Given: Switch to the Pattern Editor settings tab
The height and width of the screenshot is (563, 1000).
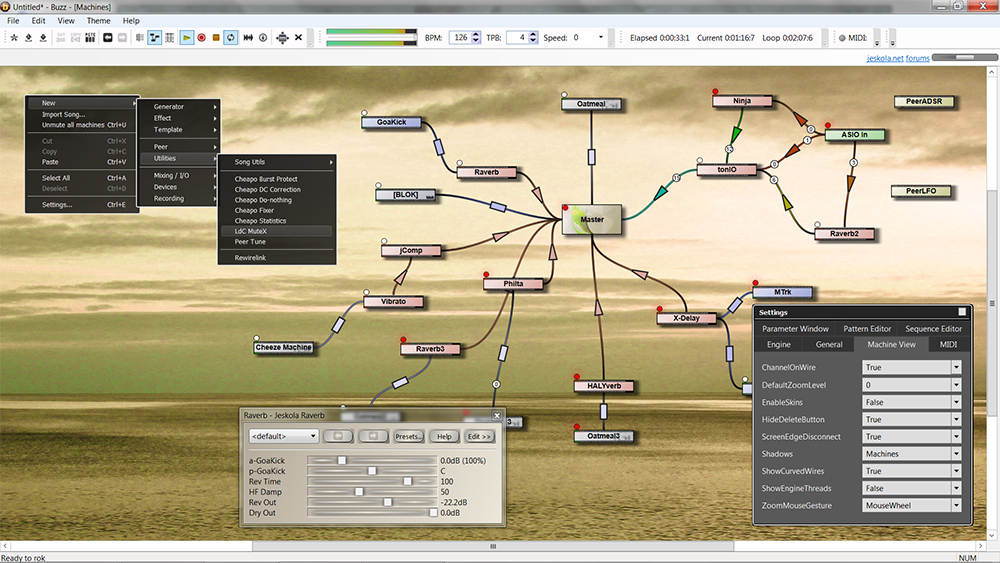Looking at the screenshot, I should [x=866, y=328].
